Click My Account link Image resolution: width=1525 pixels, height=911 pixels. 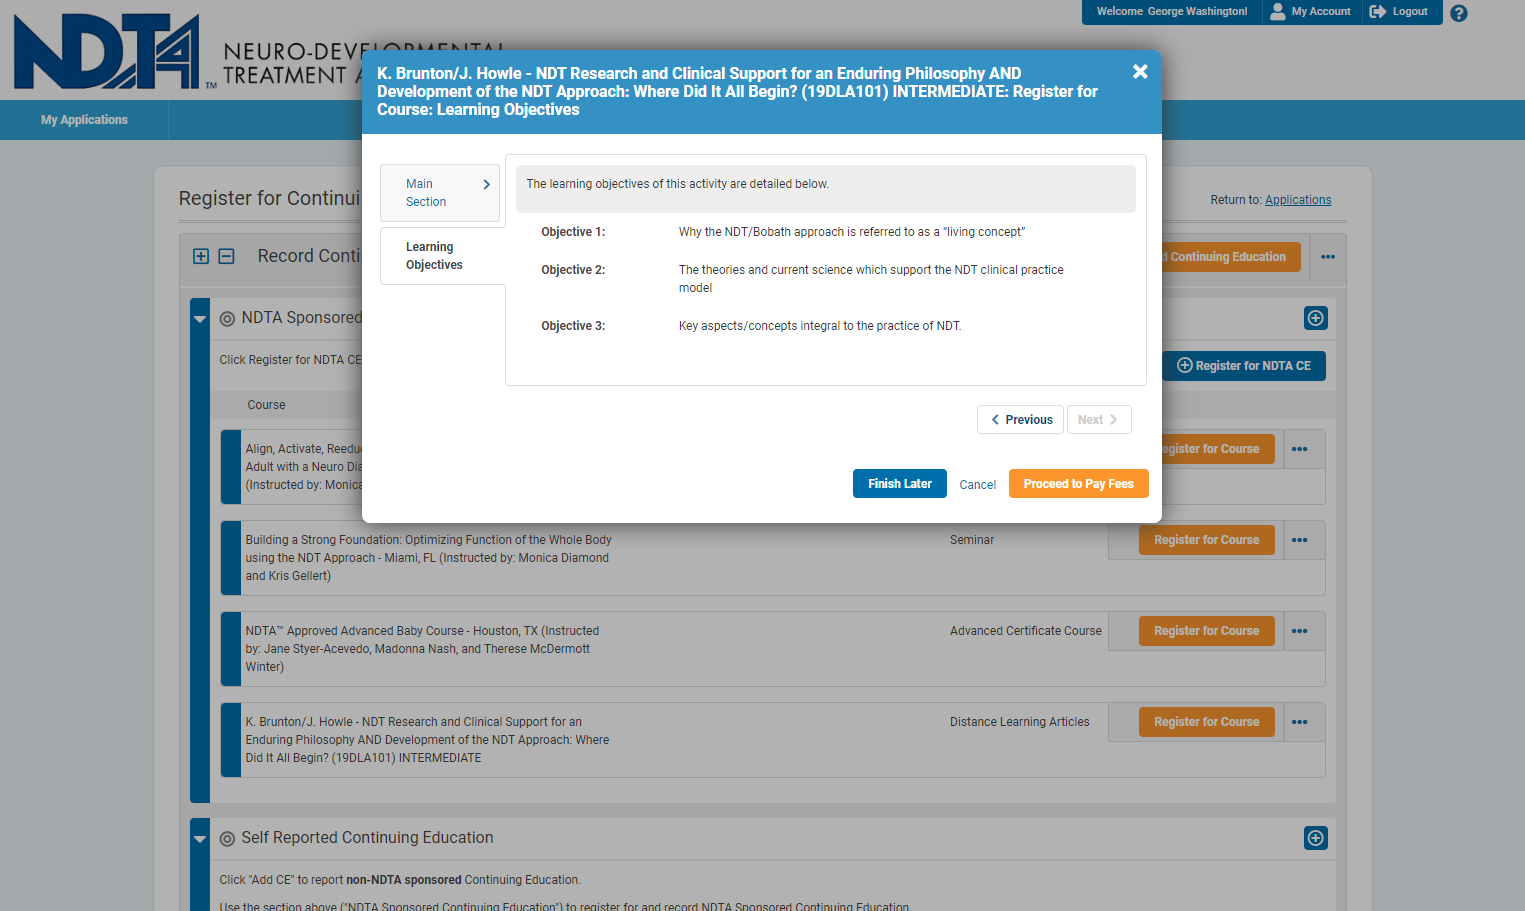coord(1321,12)
